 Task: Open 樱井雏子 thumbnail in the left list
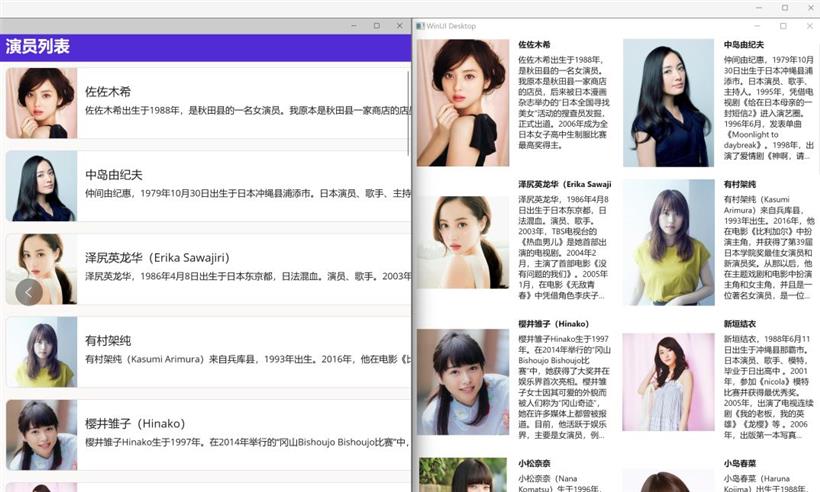coord(41,435)
